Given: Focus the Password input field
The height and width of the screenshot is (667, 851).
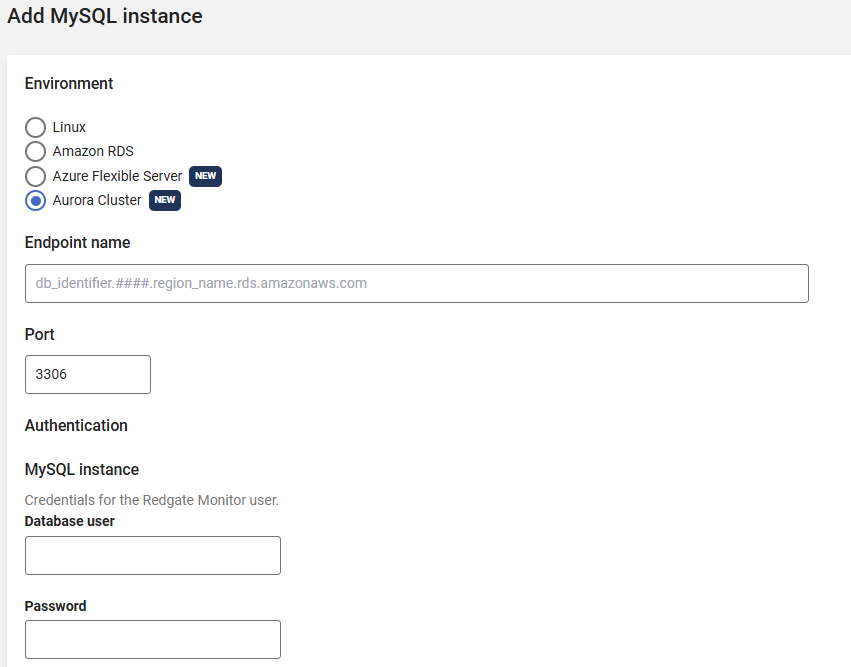Looking at the screenshot, I should [152, 639].
